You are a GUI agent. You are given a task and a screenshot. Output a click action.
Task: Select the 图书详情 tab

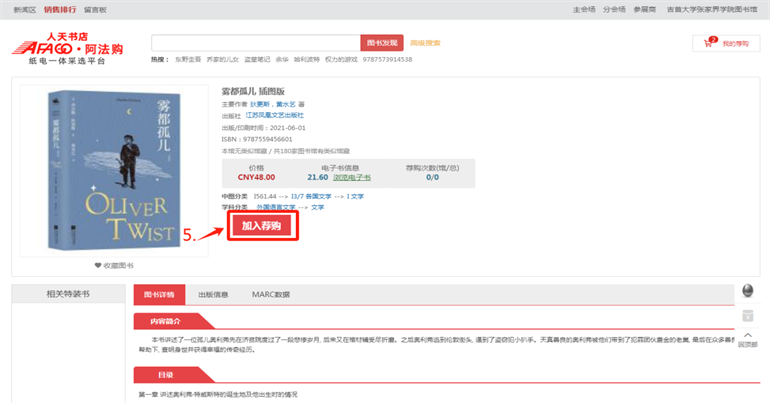pyautogui.click(x=159, y=295)
